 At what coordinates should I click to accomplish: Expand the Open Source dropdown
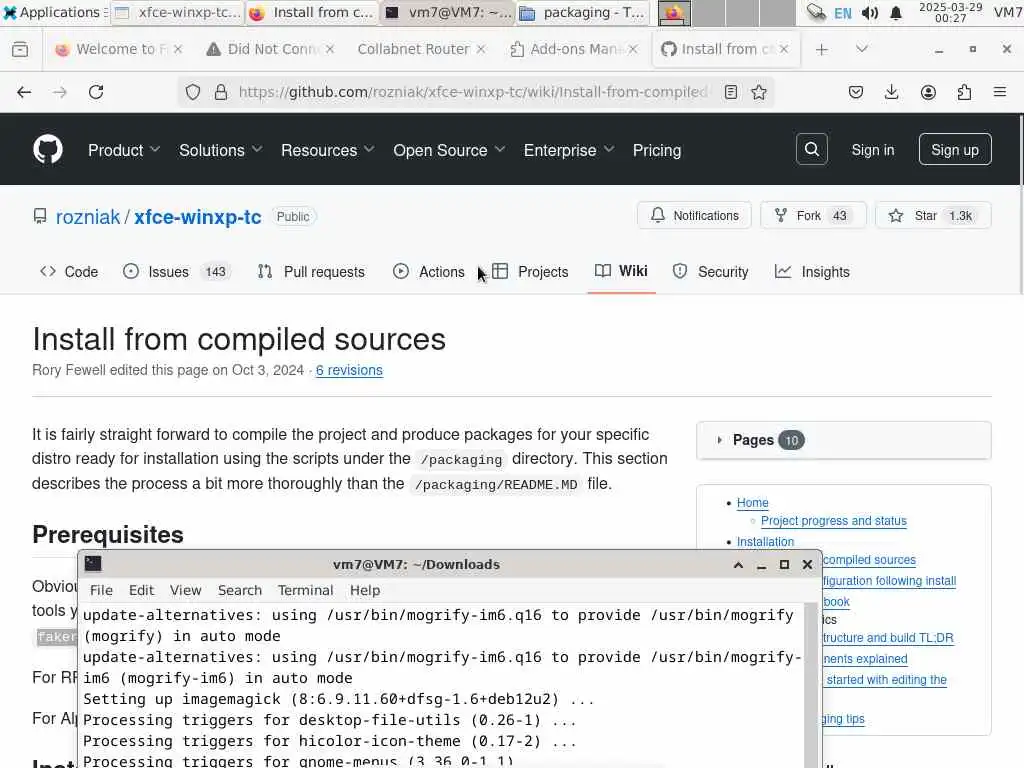pyautogui.click(x=449, y=150)
